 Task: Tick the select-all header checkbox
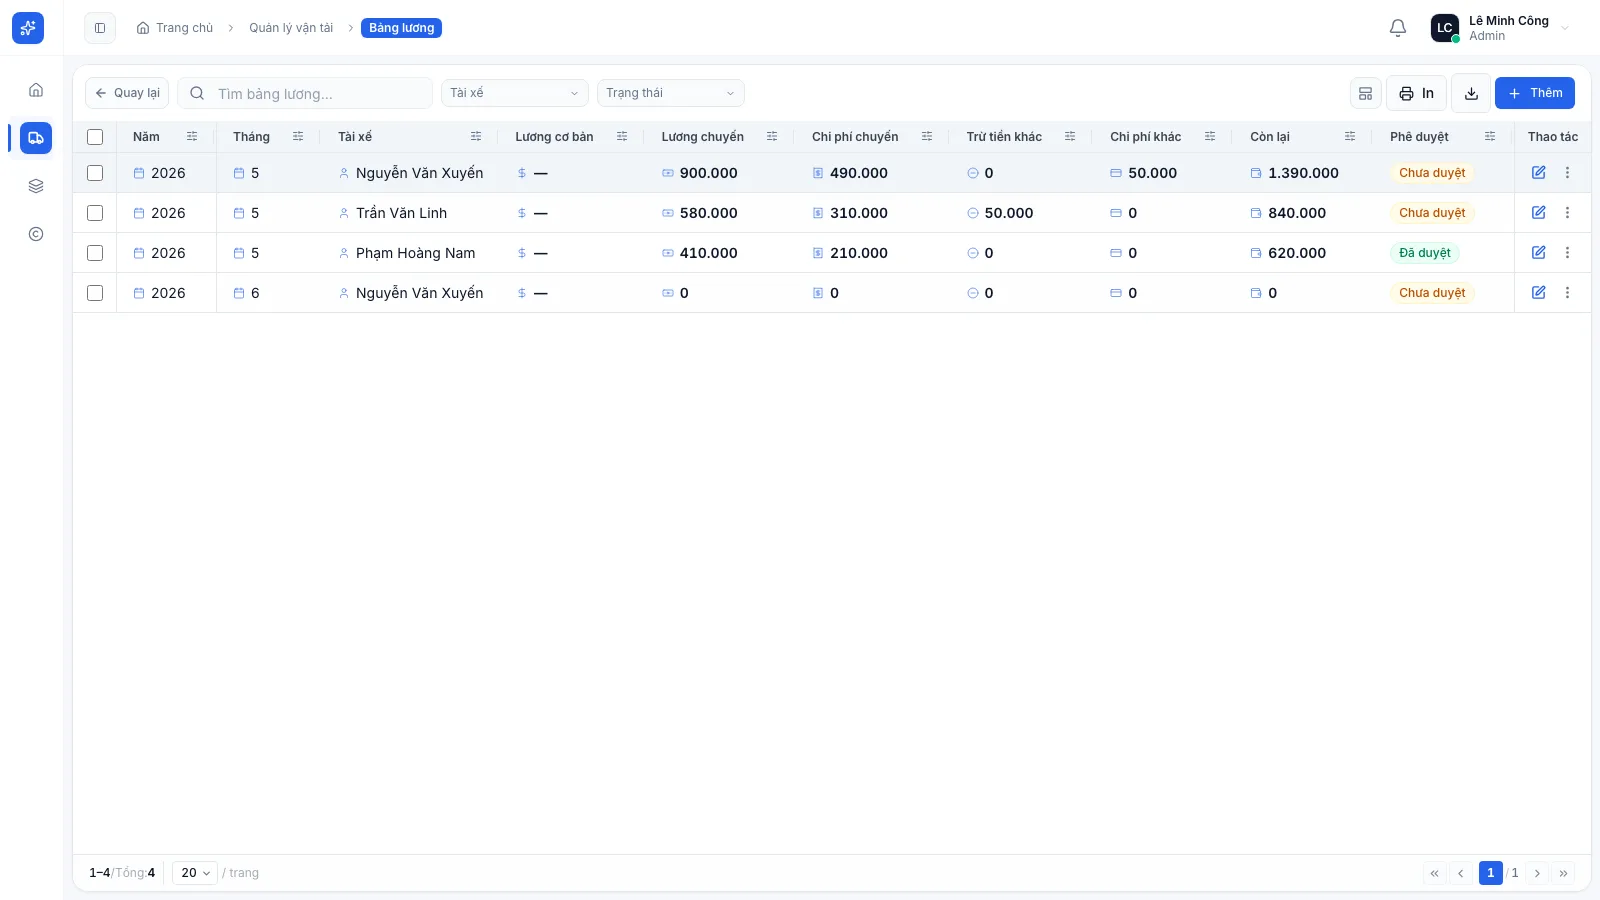coord(95,137)
